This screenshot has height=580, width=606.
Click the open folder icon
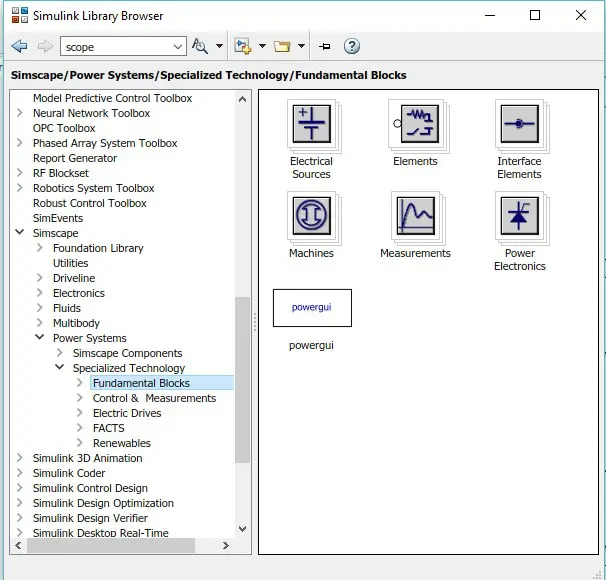[x=282, y=46]
